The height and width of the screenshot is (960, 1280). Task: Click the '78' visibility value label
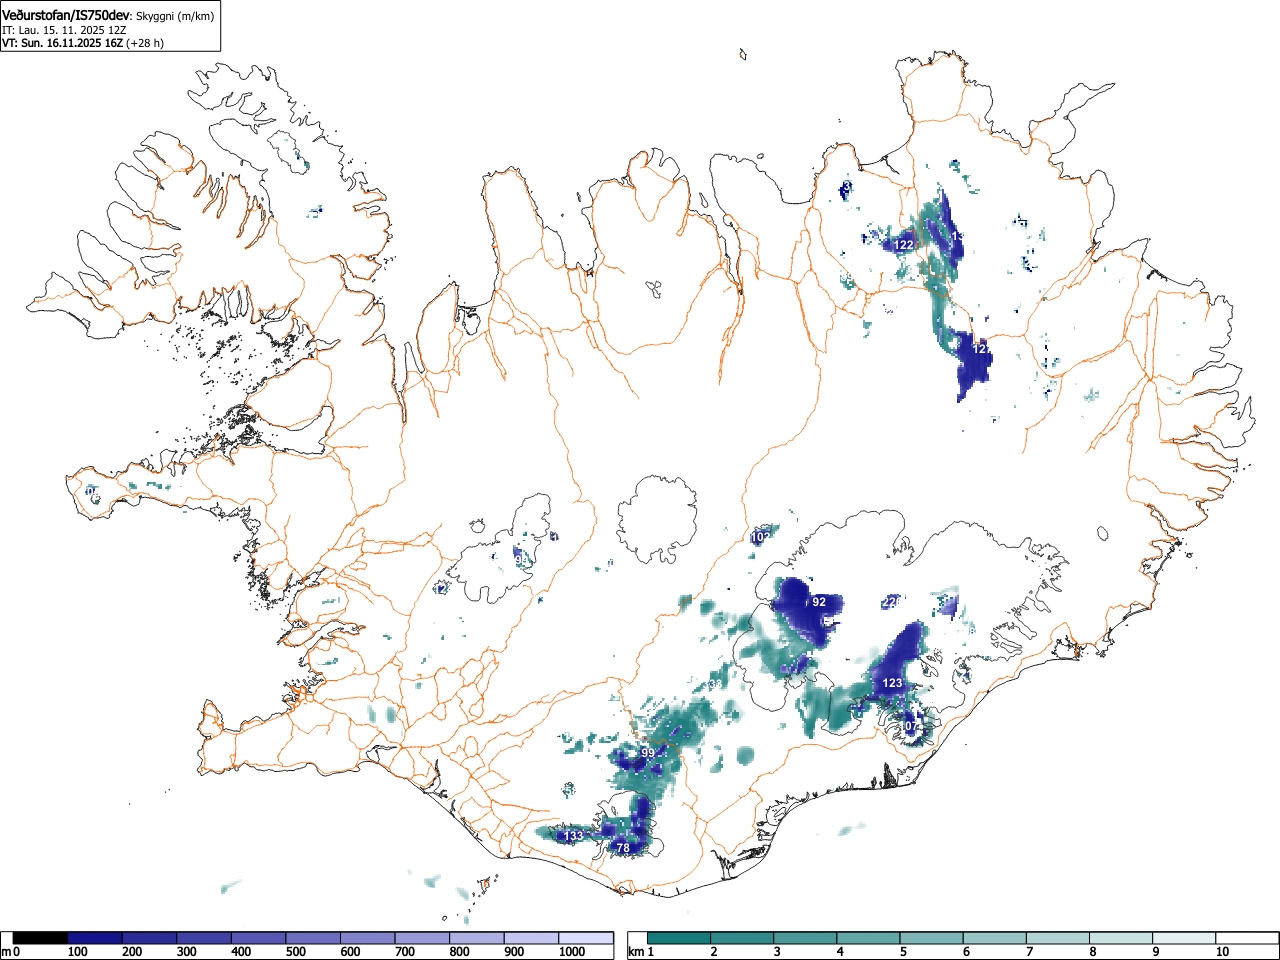623,848
